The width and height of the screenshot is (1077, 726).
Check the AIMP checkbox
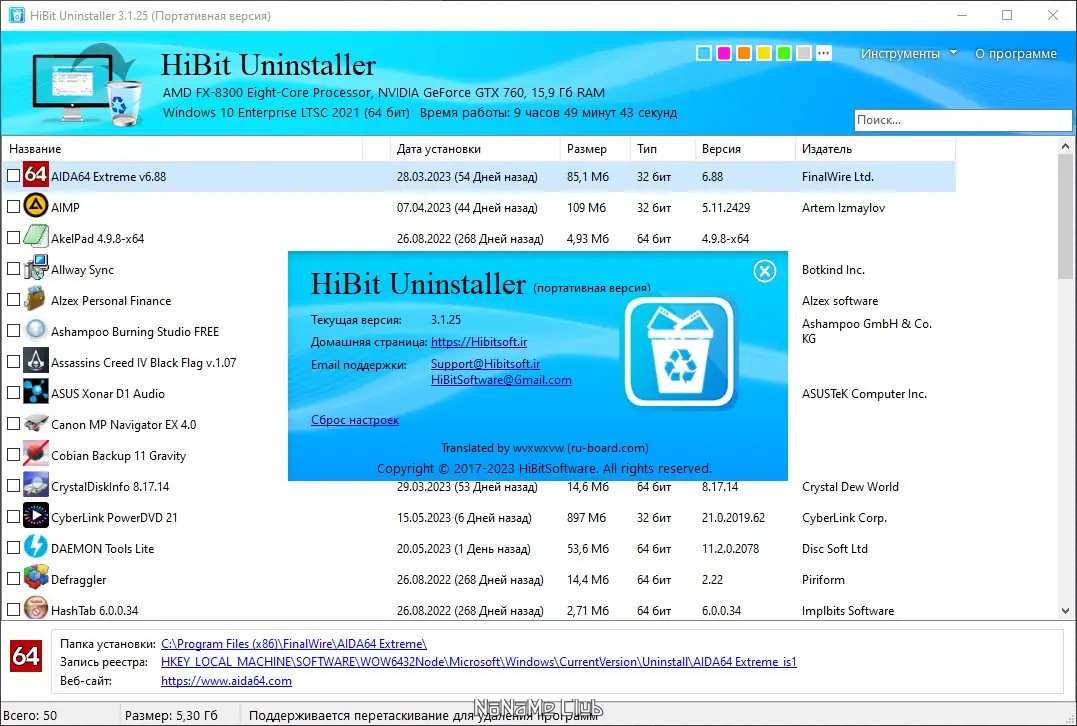[x=13, y=206]
